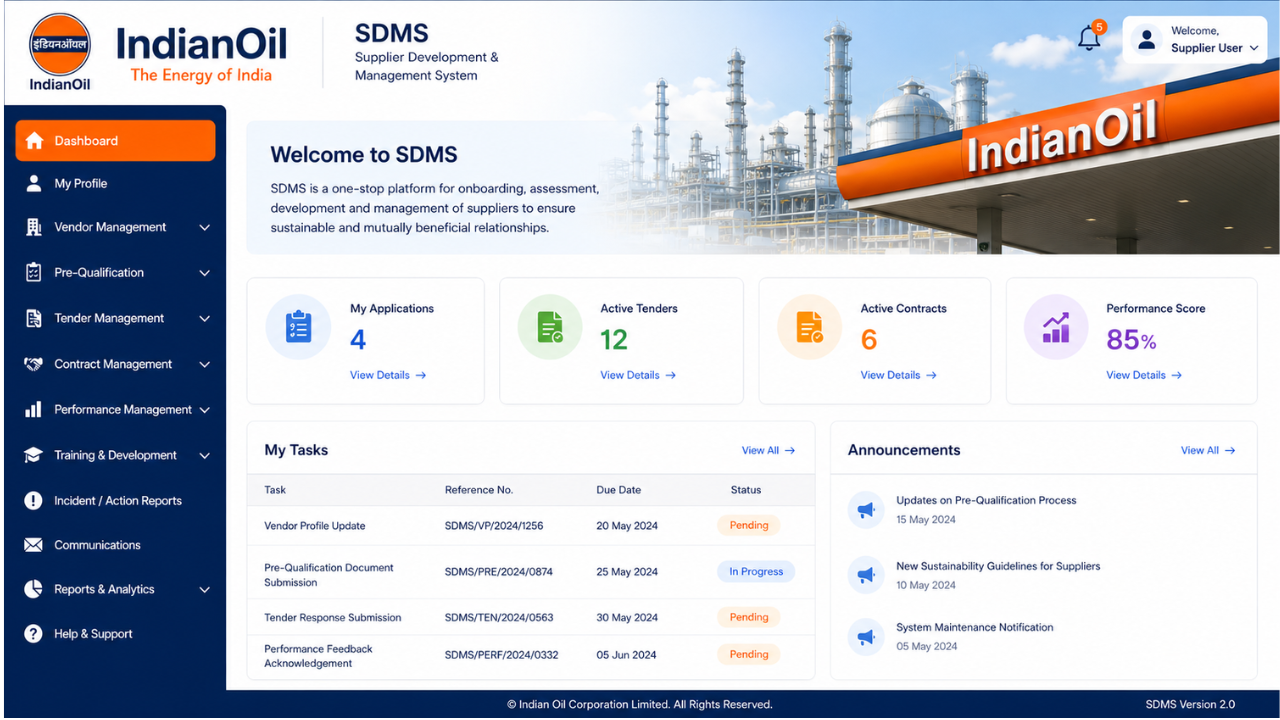Click Pending status for Performance Feedback Acknowledgement

749,654
